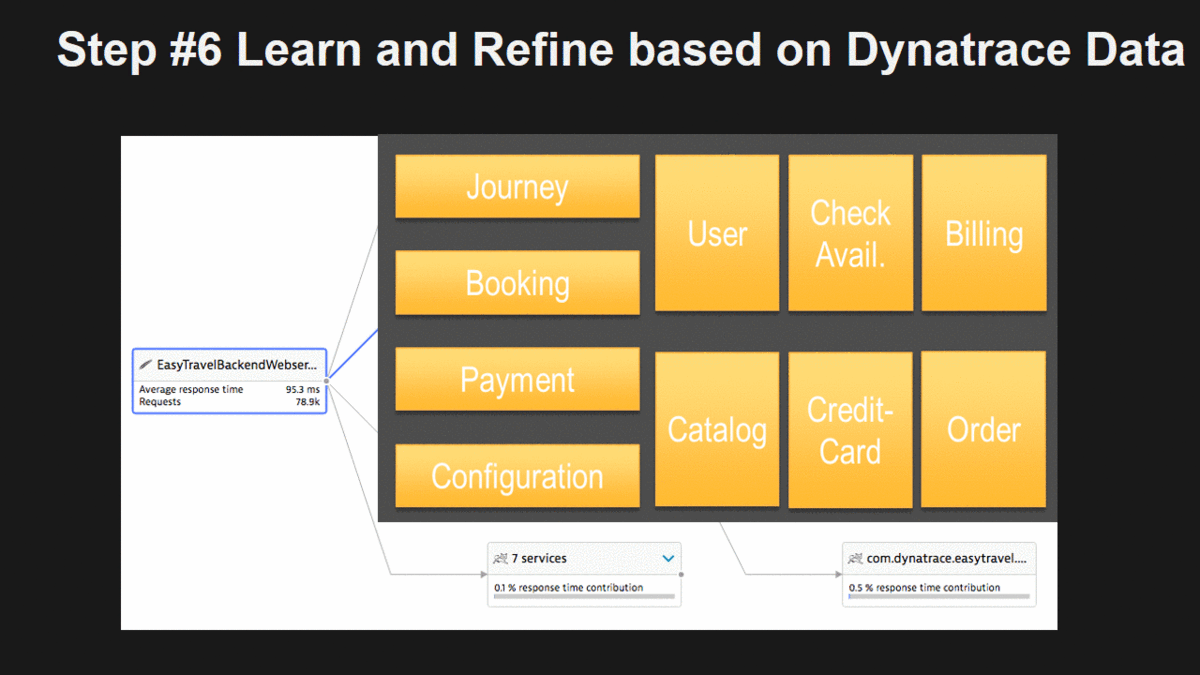Click the EasyTravelBackendWebservice feather icon

[146, 365]
